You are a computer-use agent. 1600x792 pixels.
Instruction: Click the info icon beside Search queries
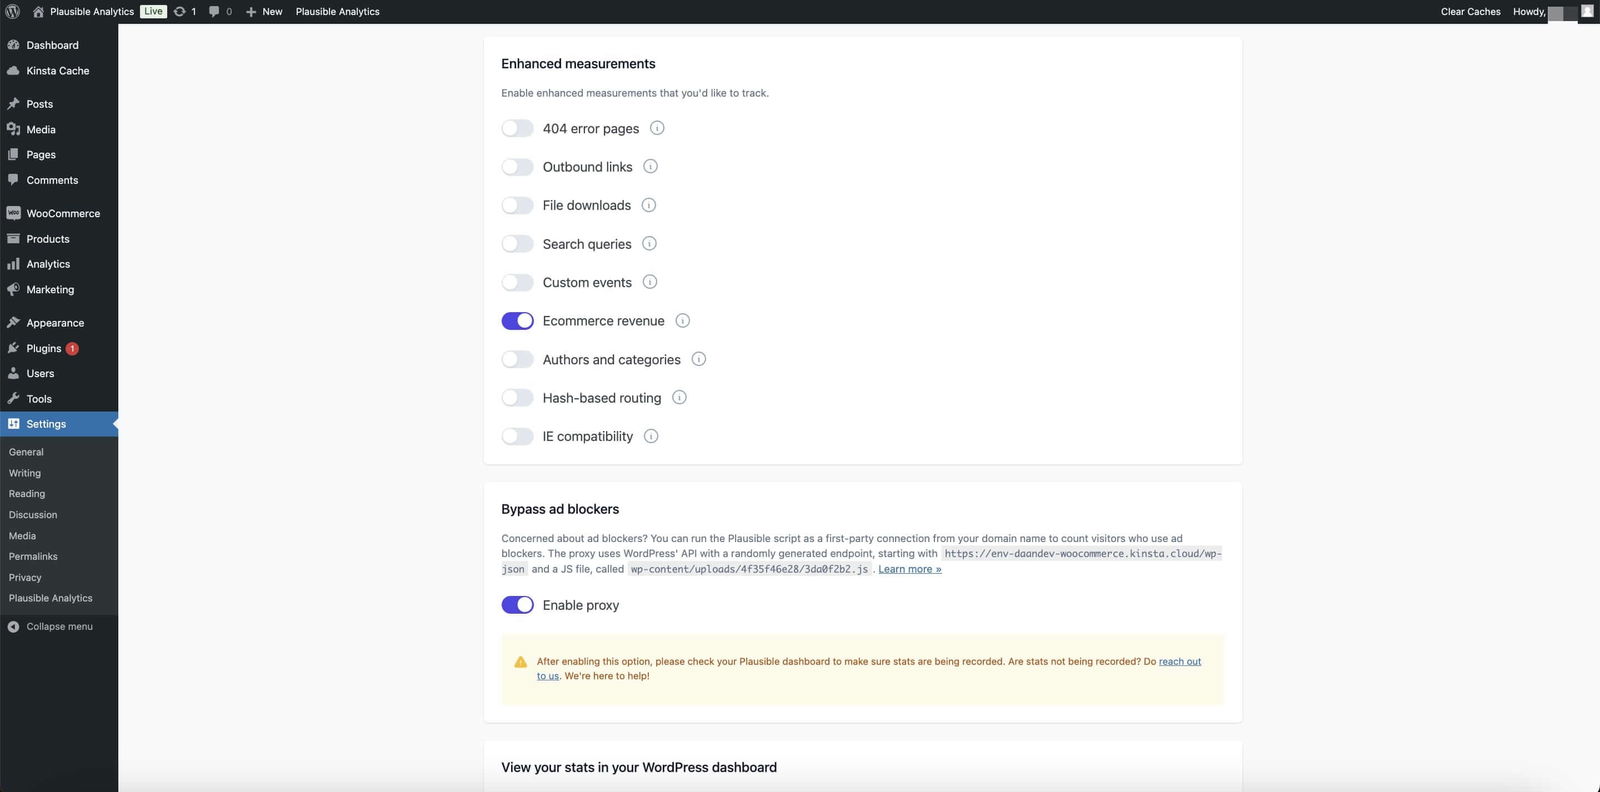pyautogui.click(x=649, y=244)
